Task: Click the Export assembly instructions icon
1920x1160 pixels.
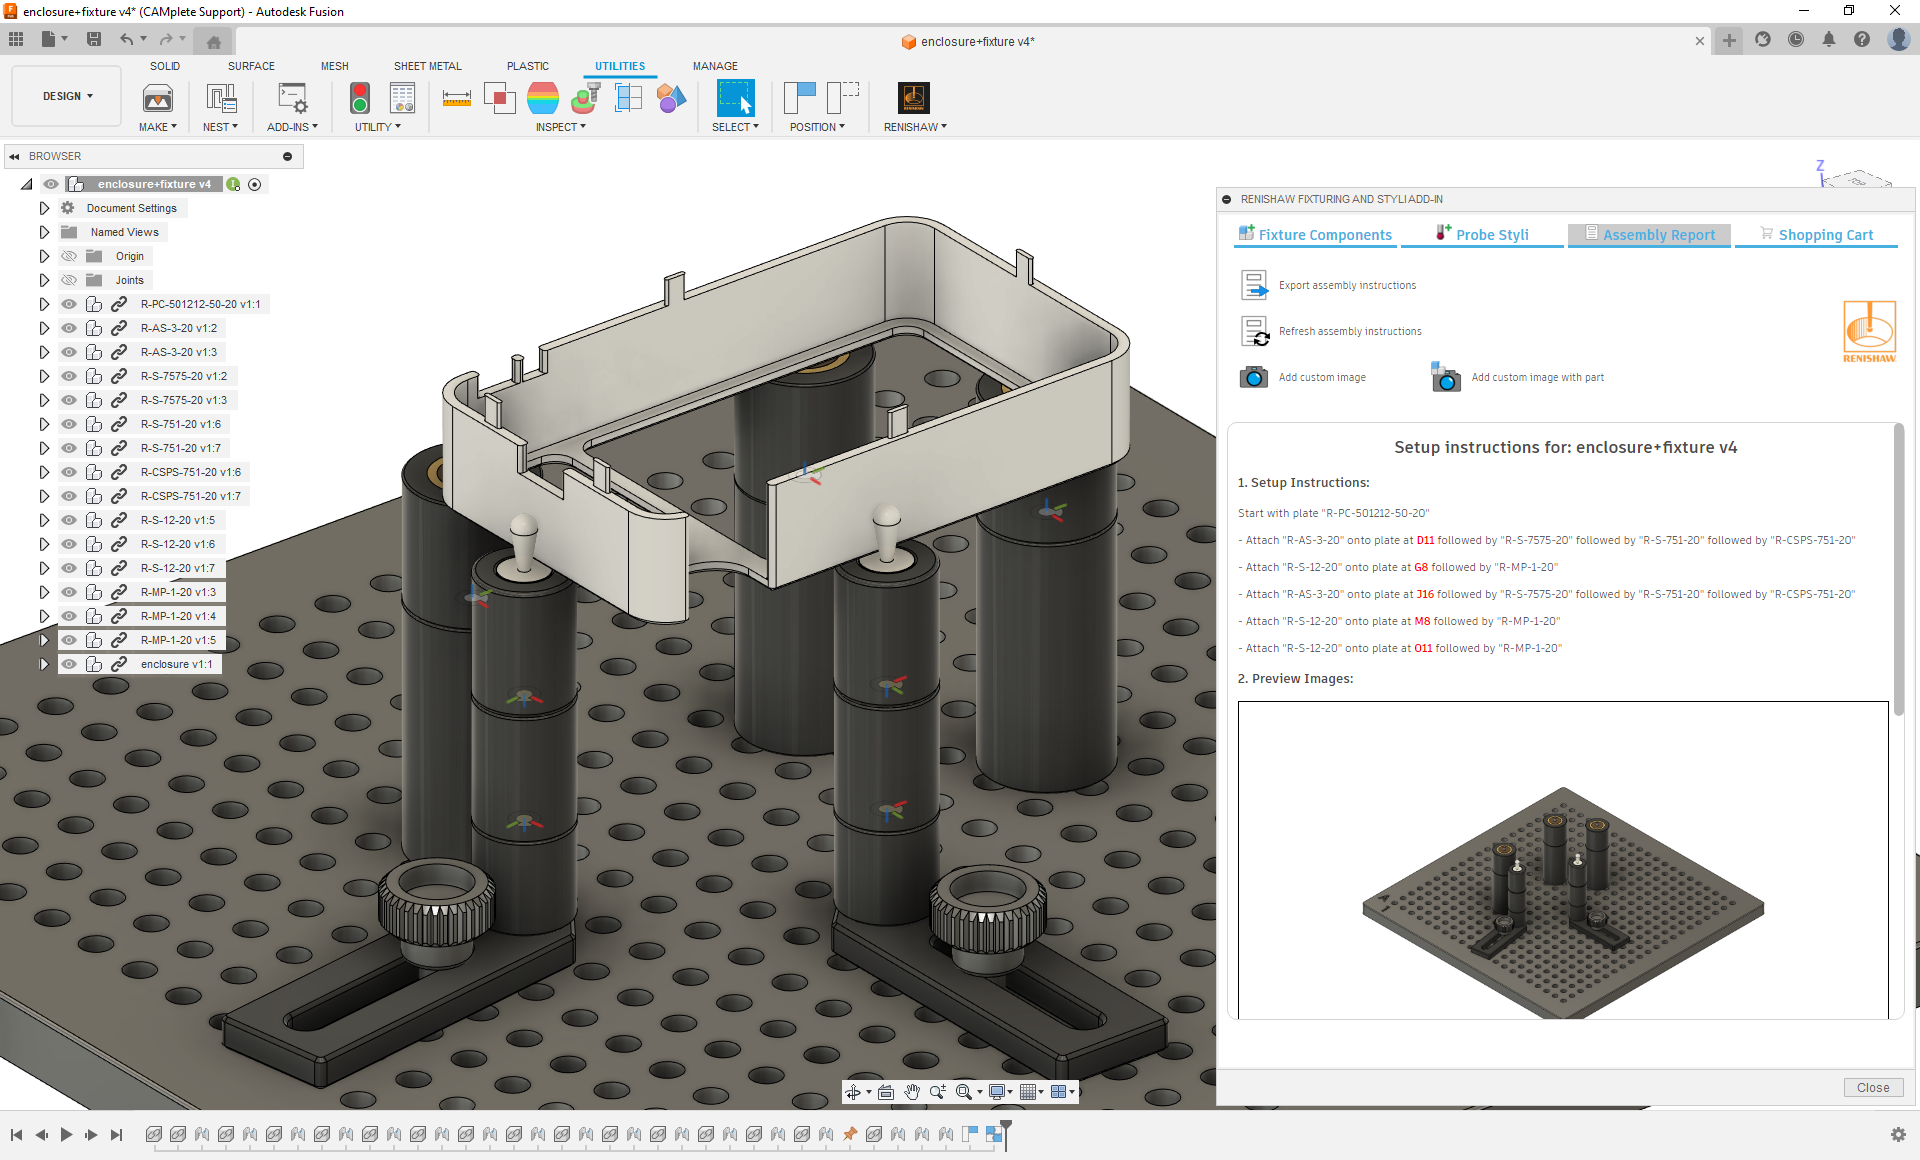Action: [1254, 285]
